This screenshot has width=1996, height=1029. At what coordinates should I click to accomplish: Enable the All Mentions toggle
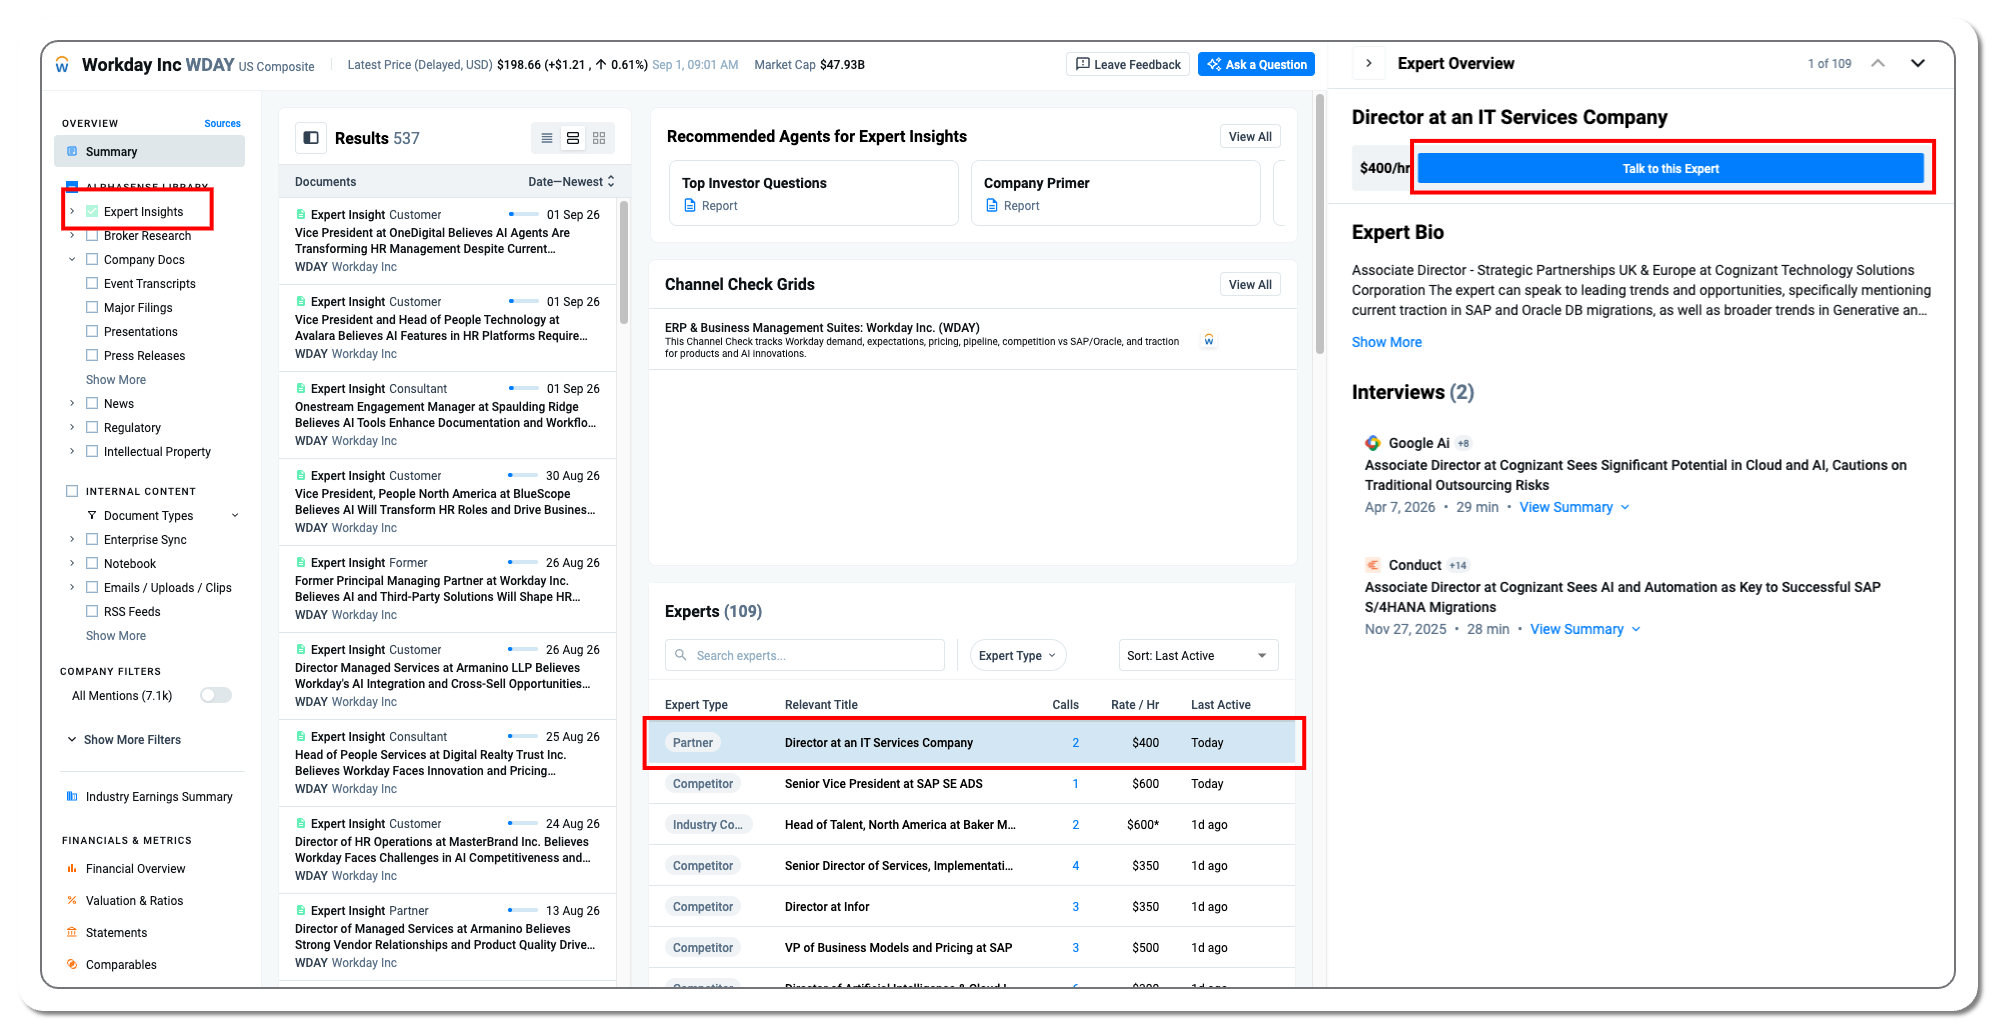pos(216,696)
